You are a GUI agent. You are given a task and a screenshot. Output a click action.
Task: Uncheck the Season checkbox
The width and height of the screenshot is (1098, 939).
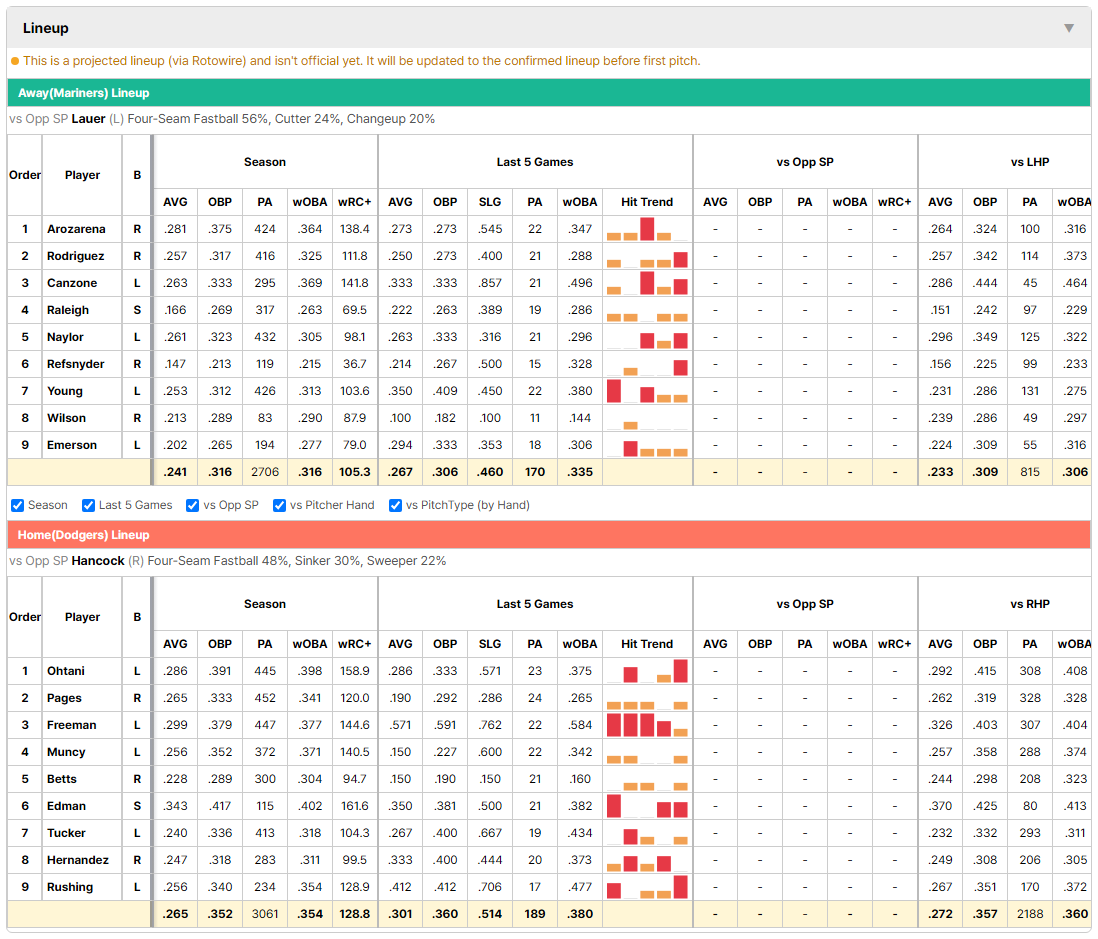[18, 506]
